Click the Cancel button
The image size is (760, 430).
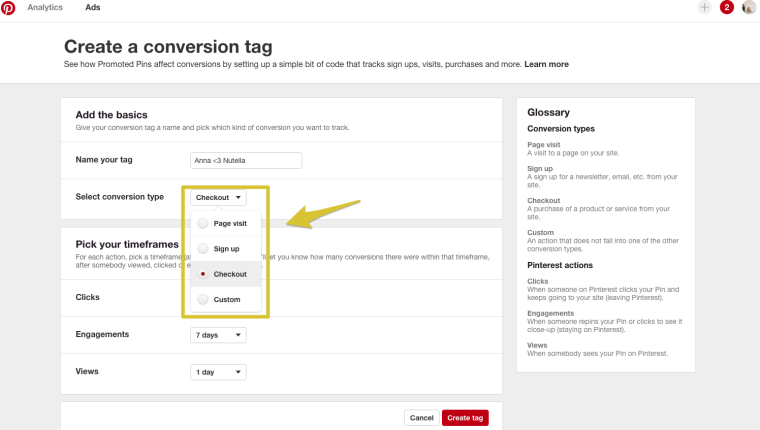point(422,418)
